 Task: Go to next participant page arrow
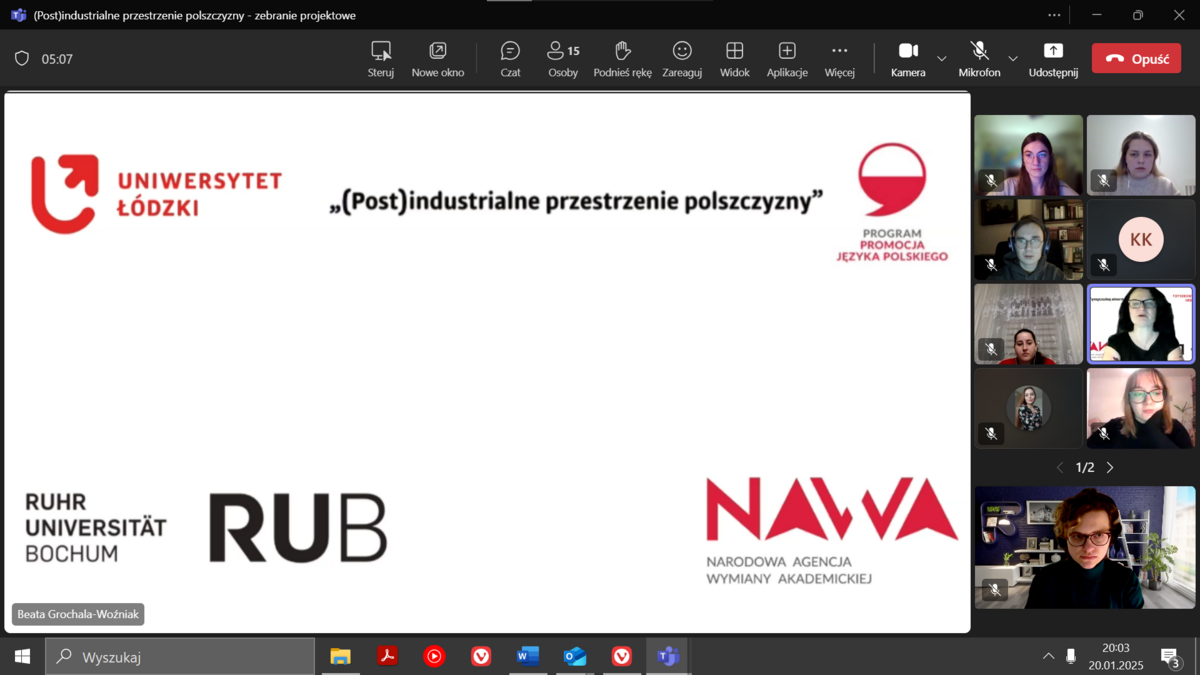(x=1110, y=467)
